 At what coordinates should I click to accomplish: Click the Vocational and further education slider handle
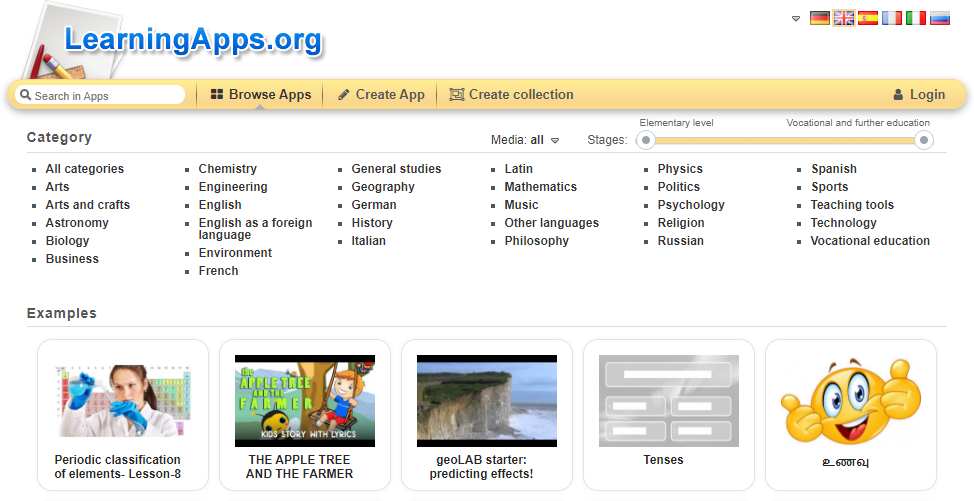click(x=924, y=140)
